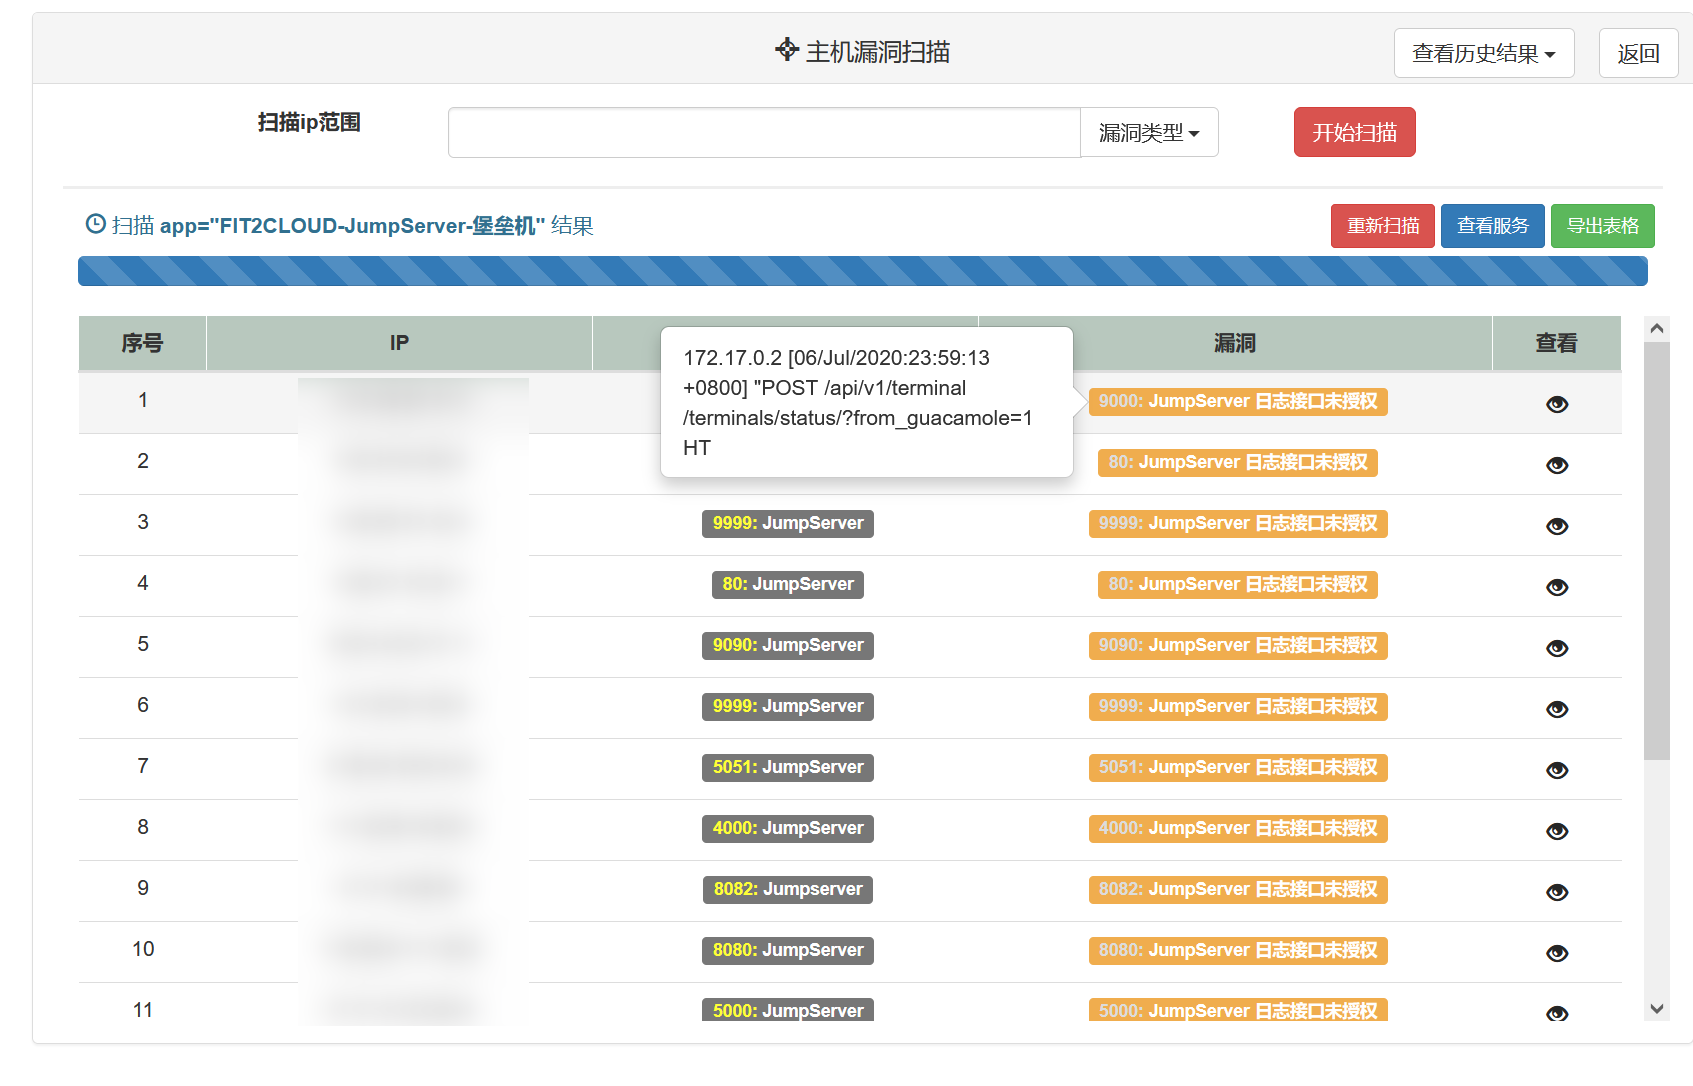View details for row 8 eye icon

[x=1556, y=831]
